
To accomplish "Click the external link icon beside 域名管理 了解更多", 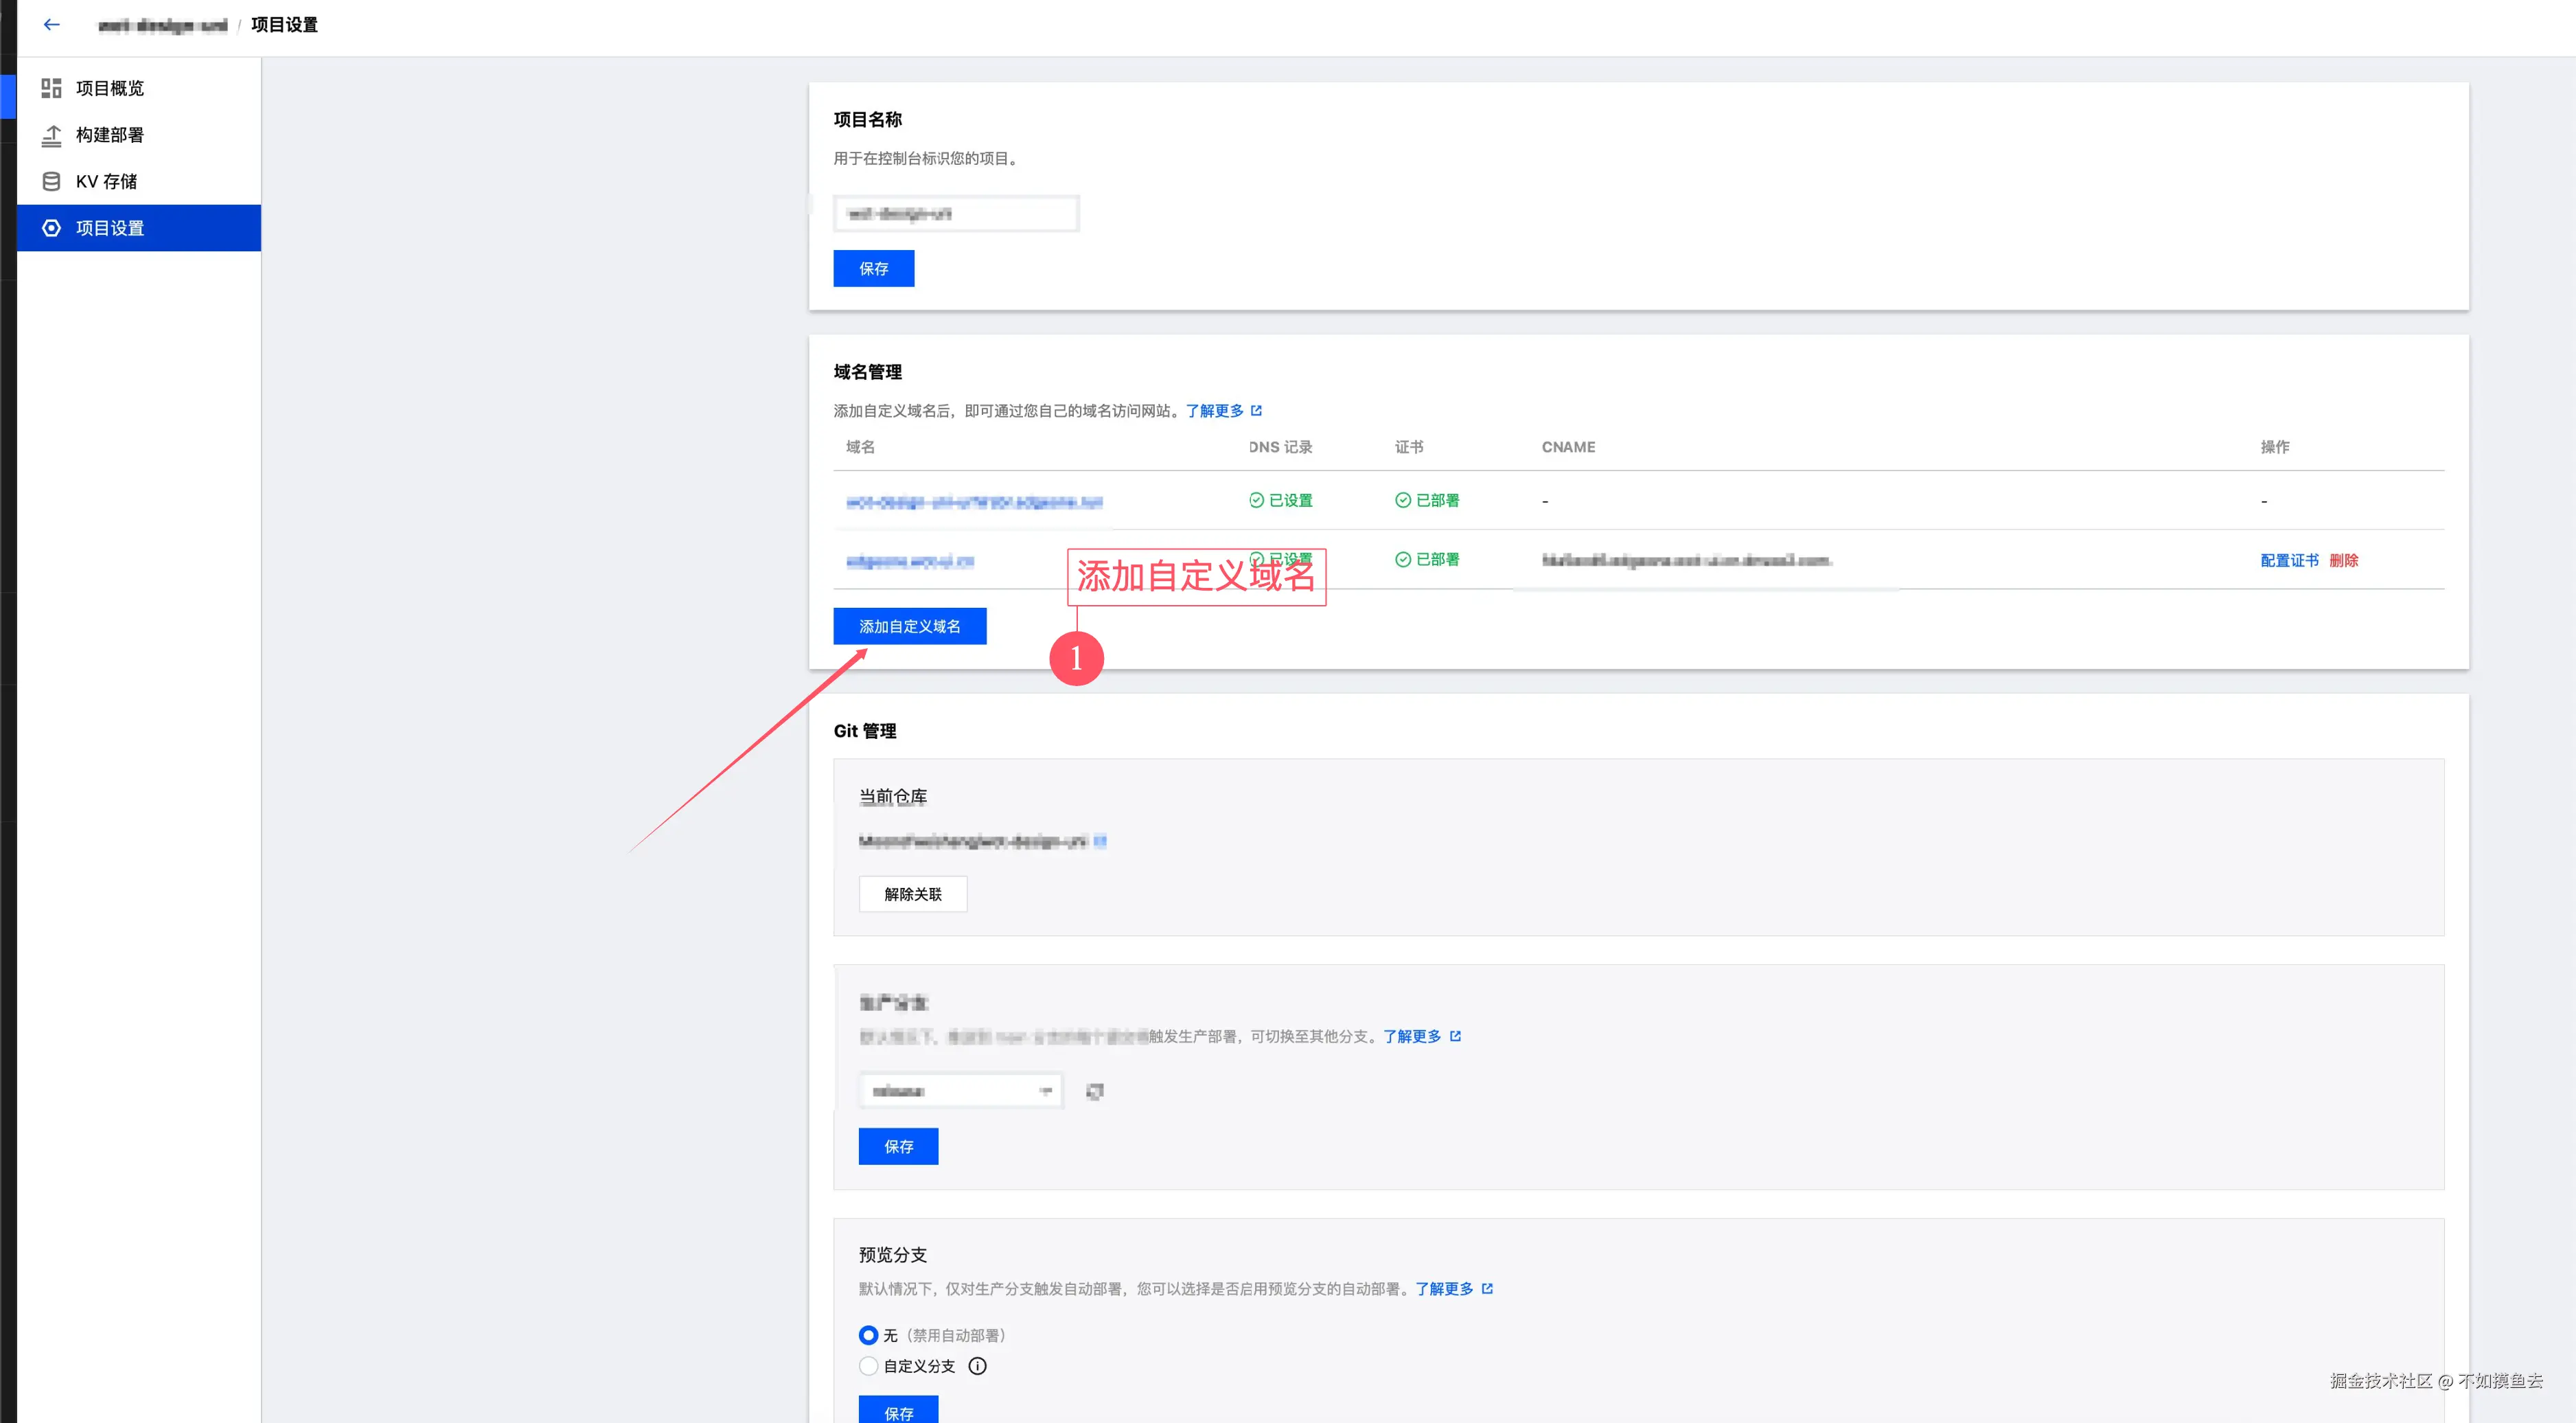I will [x=1257, y=411].
